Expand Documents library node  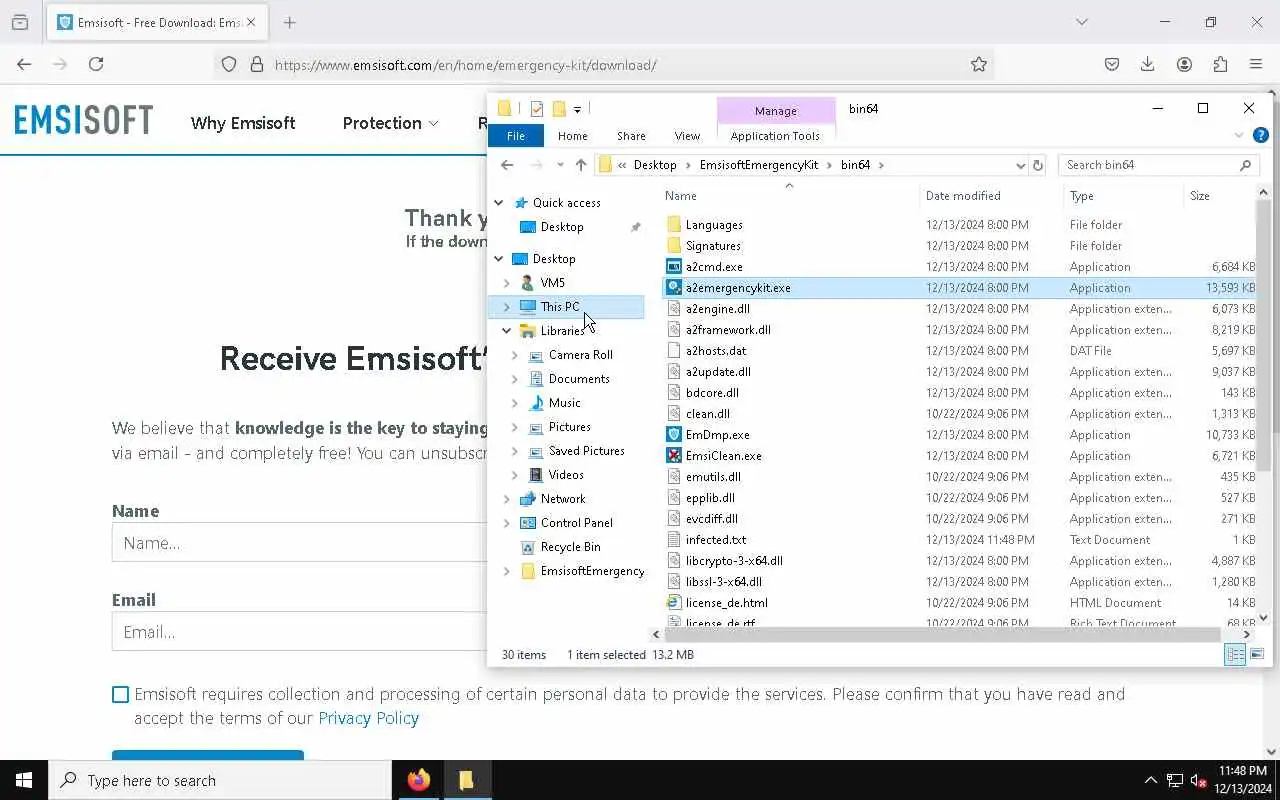pyautogui.click(x=514, y=379)
